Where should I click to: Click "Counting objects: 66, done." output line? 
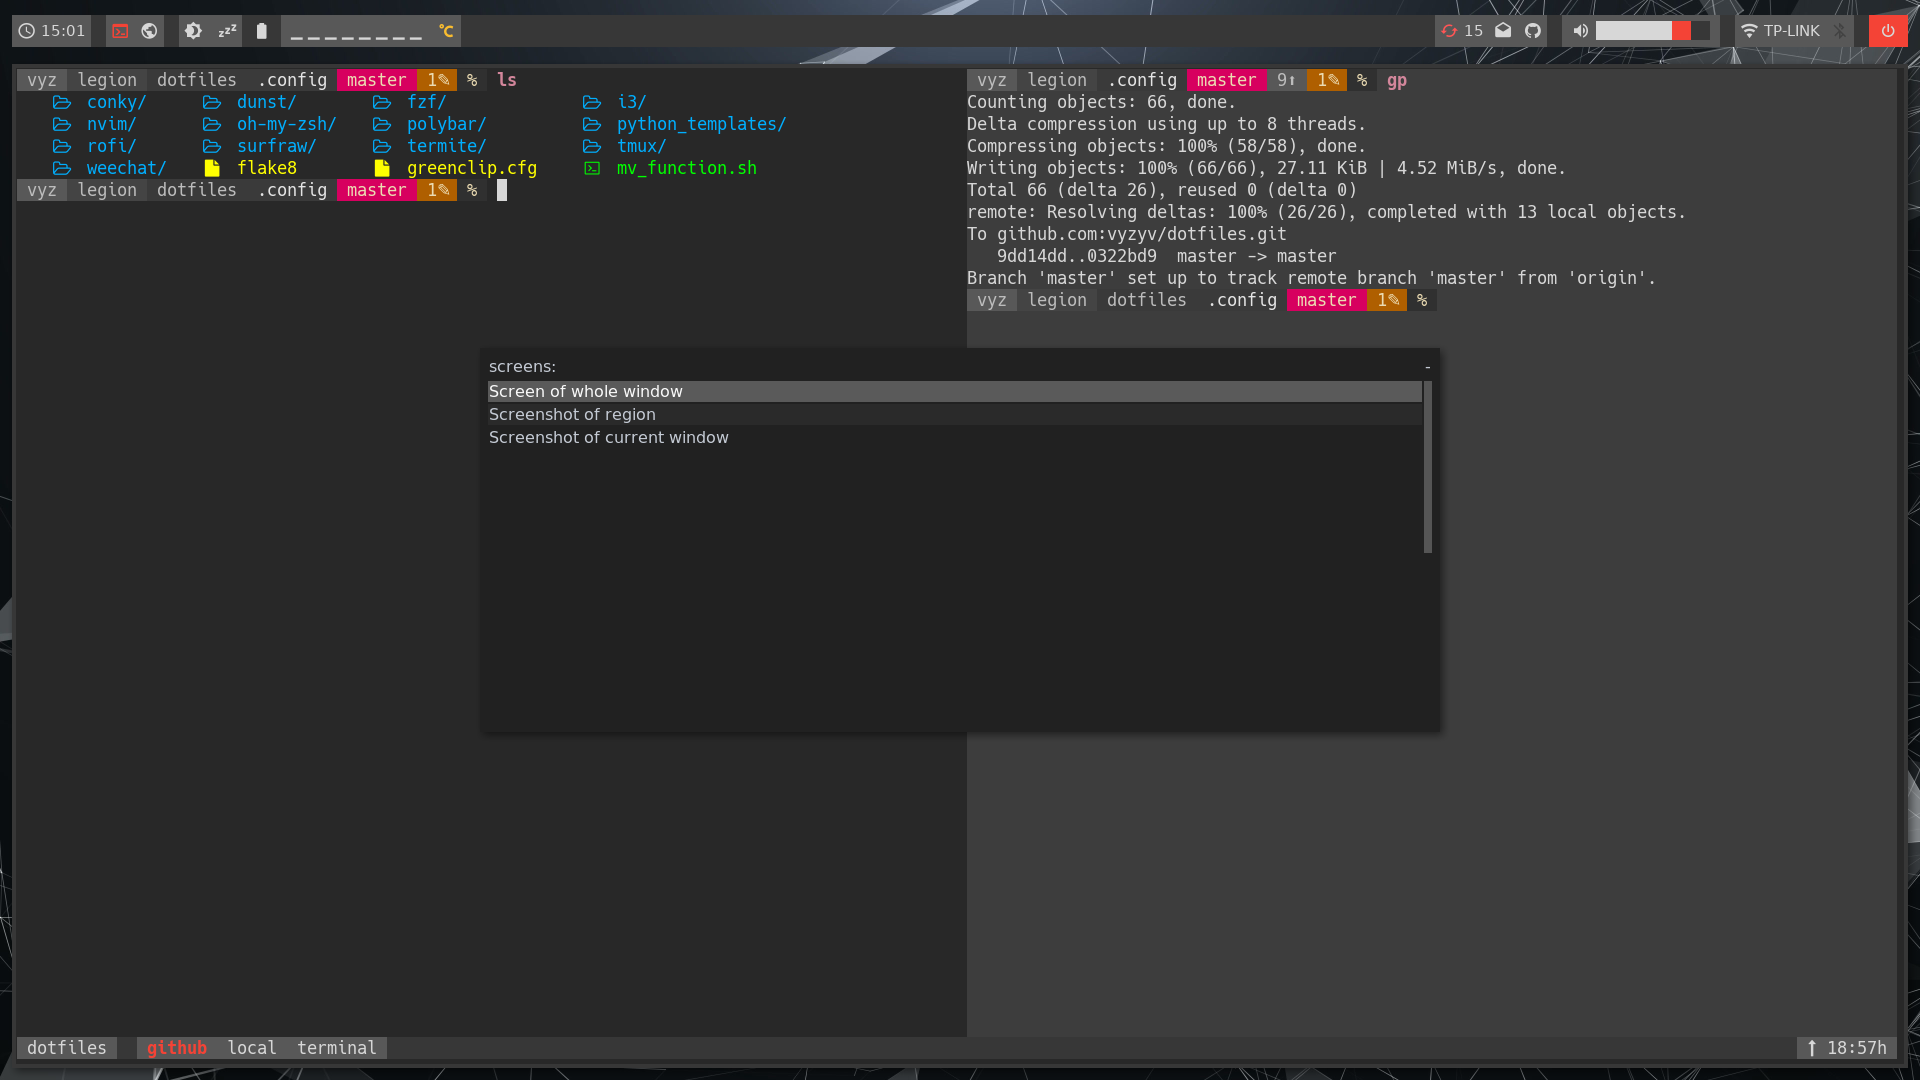click(1102, 102)
